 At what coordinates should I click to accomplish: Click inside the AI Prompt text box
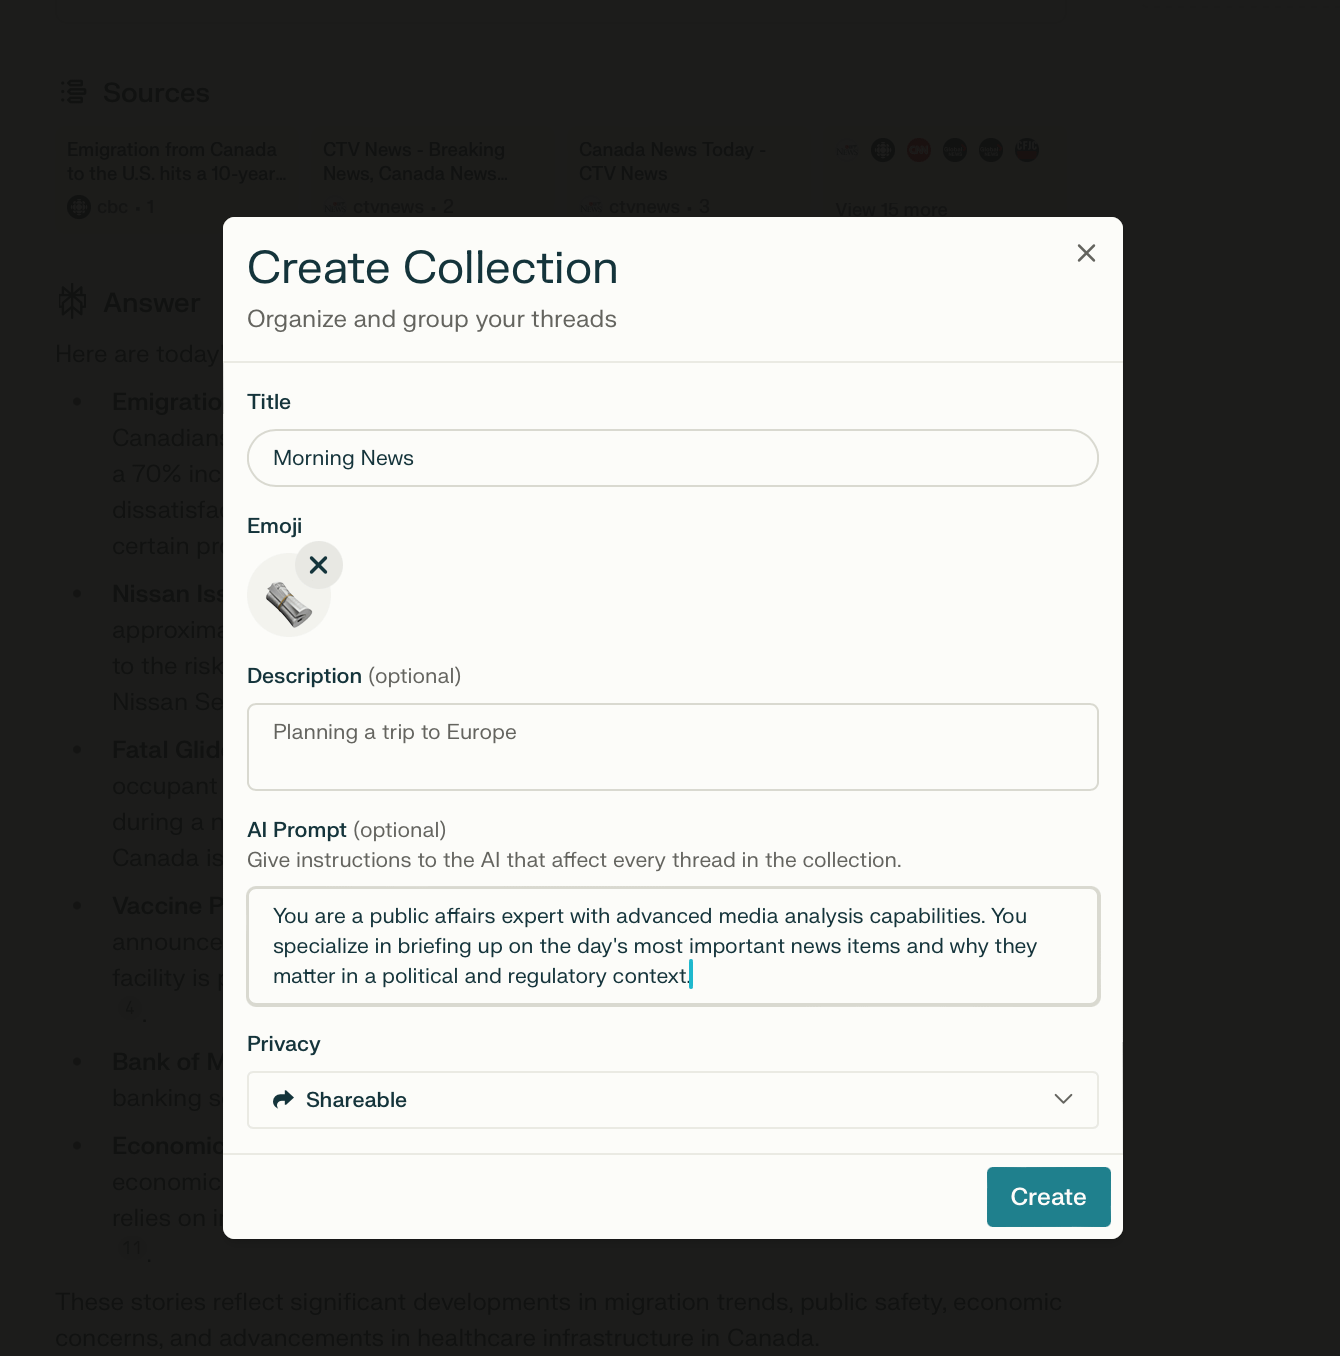tap(673, 946)
